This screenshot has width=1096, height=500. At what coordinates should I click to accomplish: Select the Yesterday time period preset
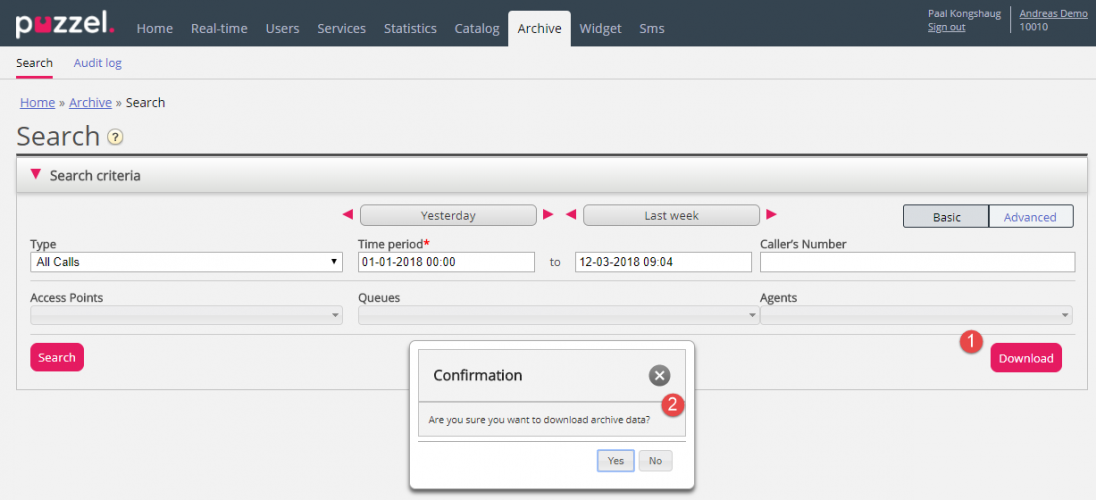tap(448, 215)
